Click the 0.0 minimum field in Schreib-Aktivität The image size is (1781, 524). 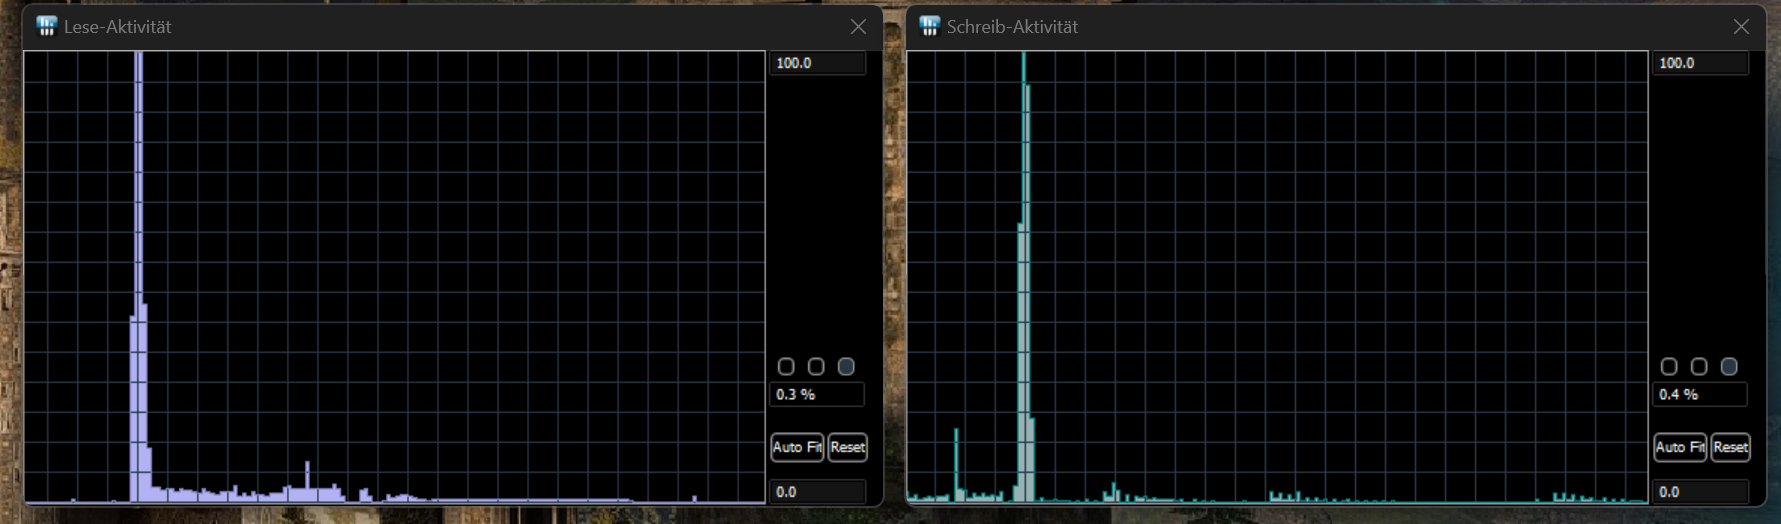tap(1700, 492)
